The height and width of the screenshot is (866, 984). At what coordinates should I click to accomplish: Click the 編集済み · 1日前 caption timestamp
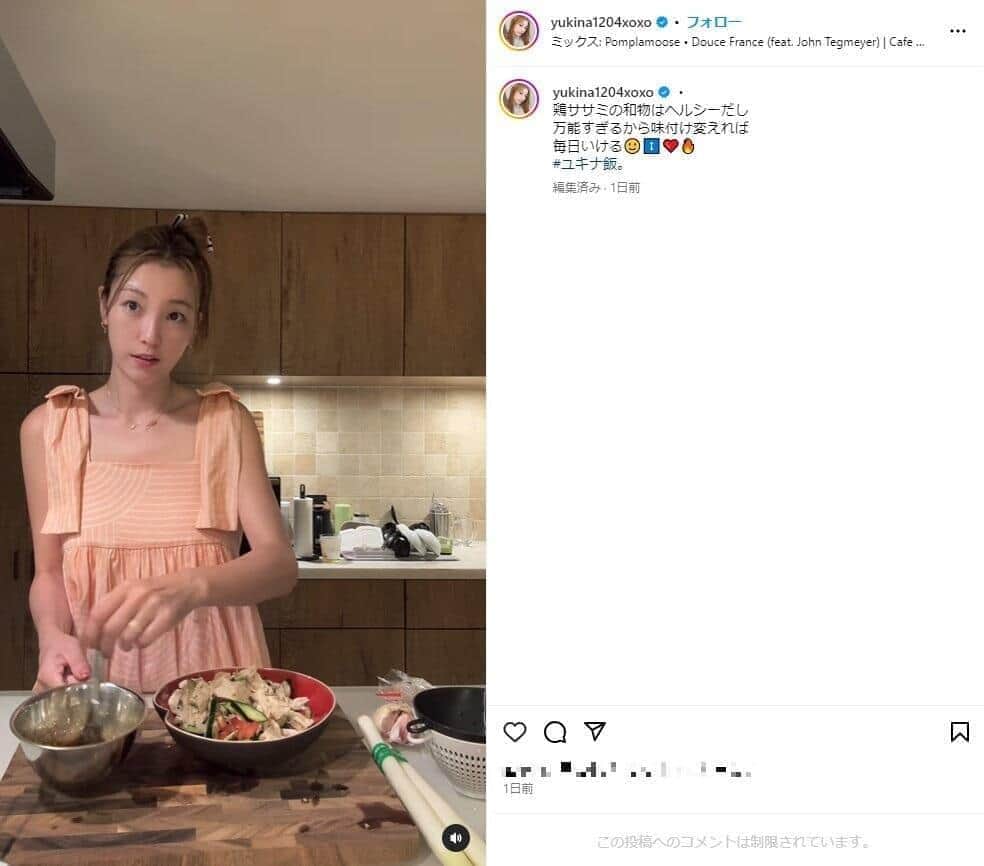pos(596,188)
